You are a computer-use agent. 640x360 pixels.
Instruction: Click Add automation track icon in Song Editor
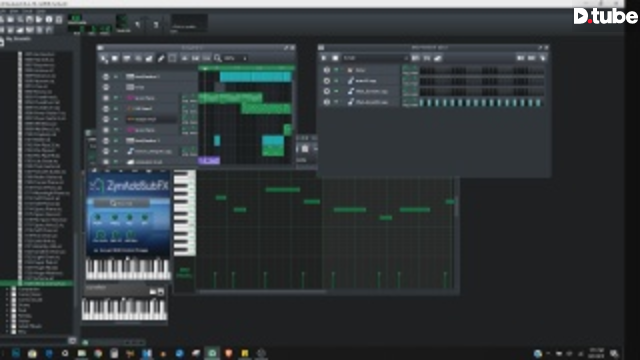point(149,58)
